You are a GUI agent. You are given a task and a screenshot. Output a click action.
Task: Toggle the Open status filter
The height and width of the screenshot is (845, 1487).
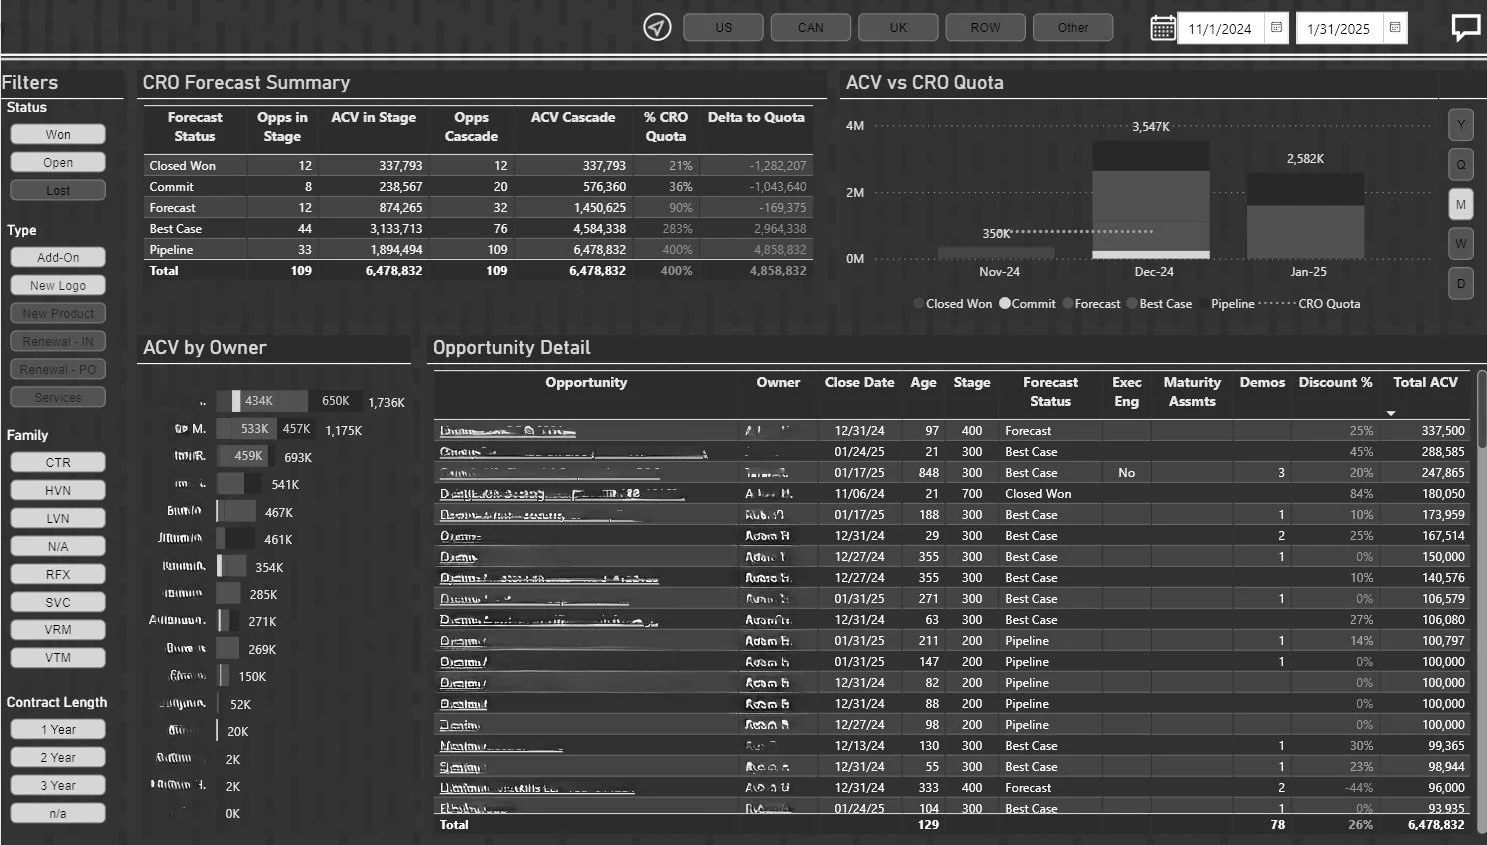[x=58, y=162]
